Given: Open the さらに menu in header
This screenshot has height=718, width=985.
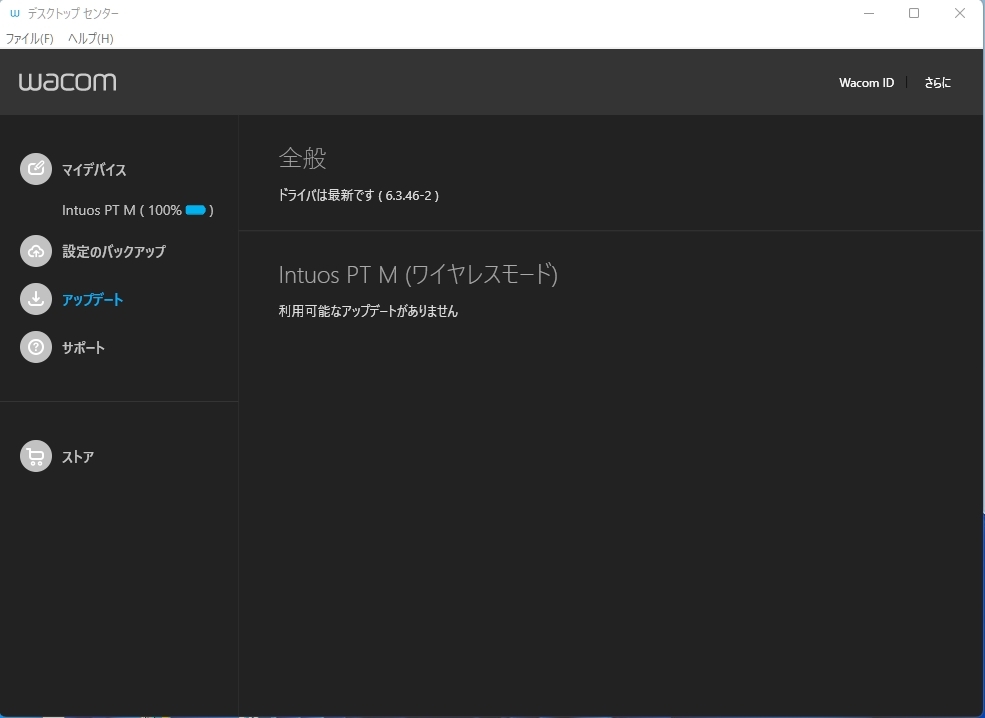Looking at the screenshot, I should pos(937,83).
